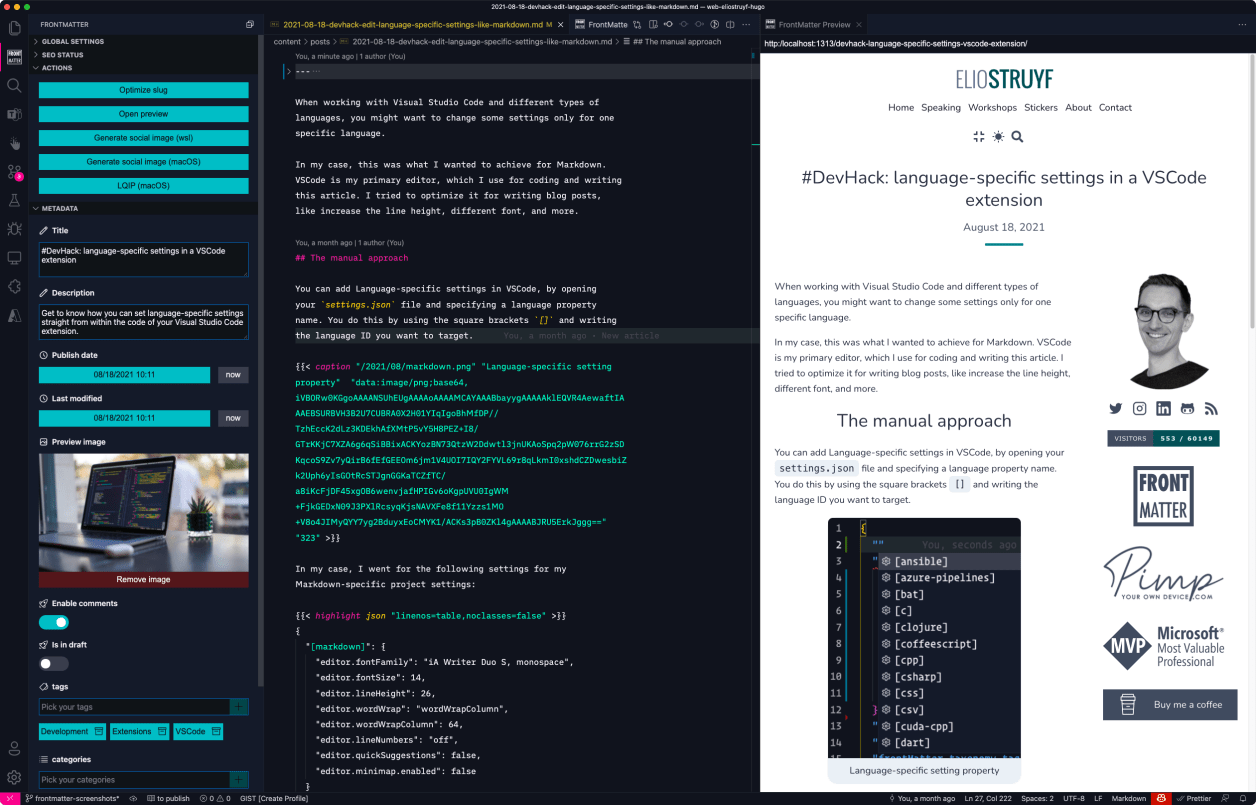Click the Title text field
Image resolution: width=1256 pixels, height=805 pixels.
144,259
